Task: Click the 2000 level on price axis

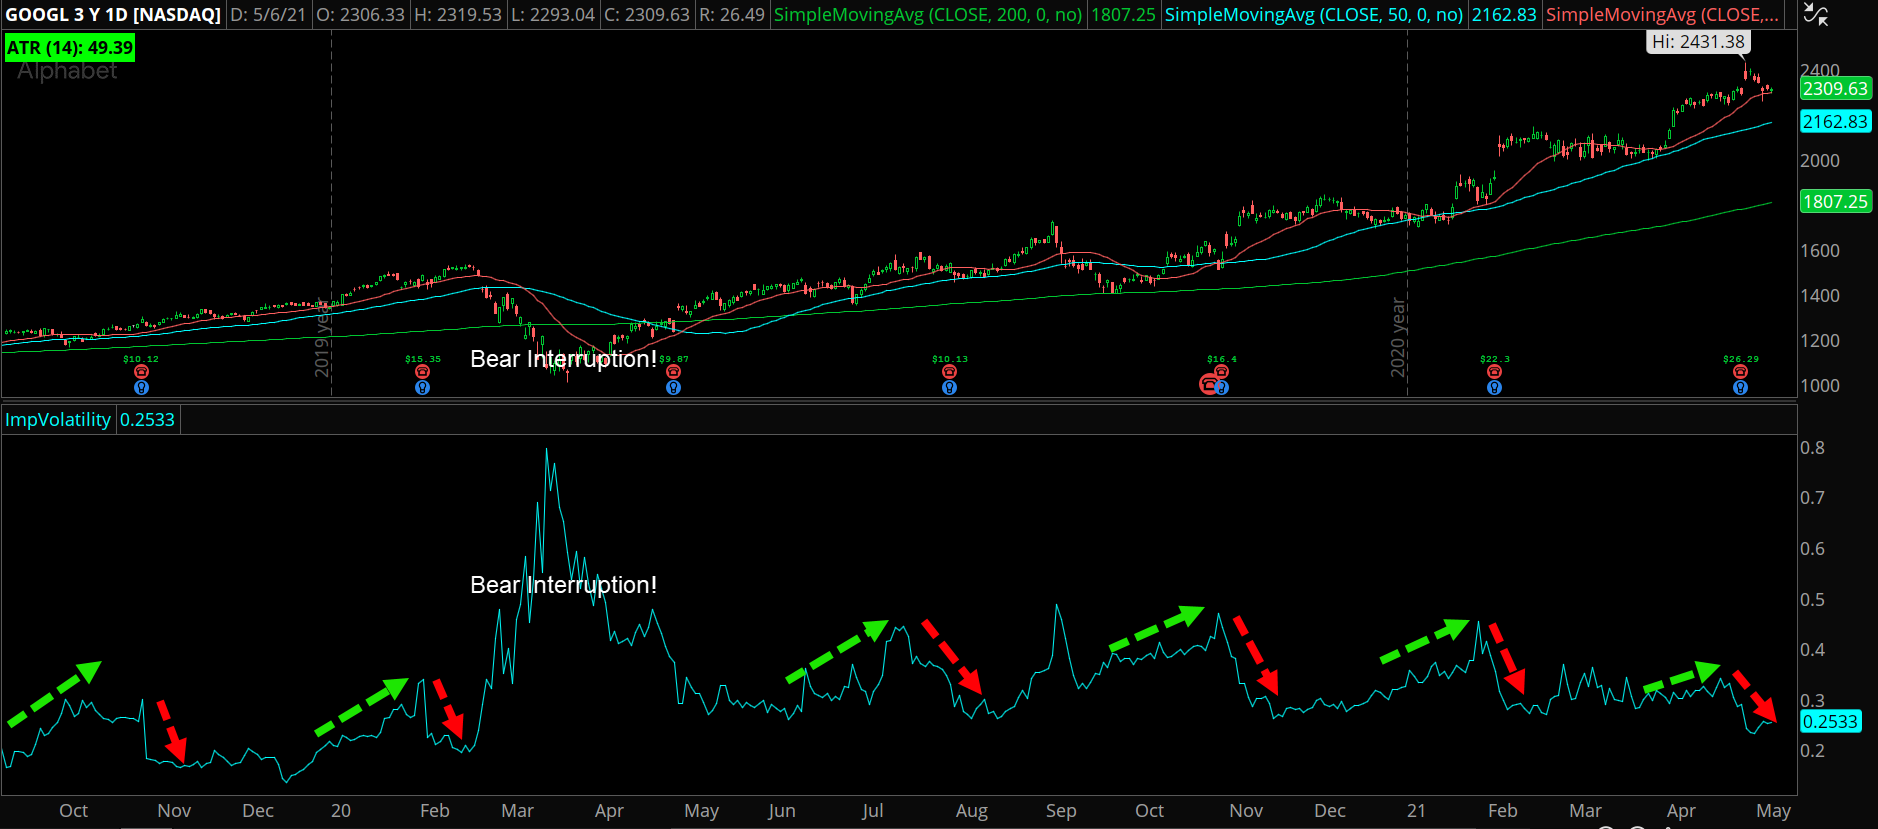Action: (1820, 161)
